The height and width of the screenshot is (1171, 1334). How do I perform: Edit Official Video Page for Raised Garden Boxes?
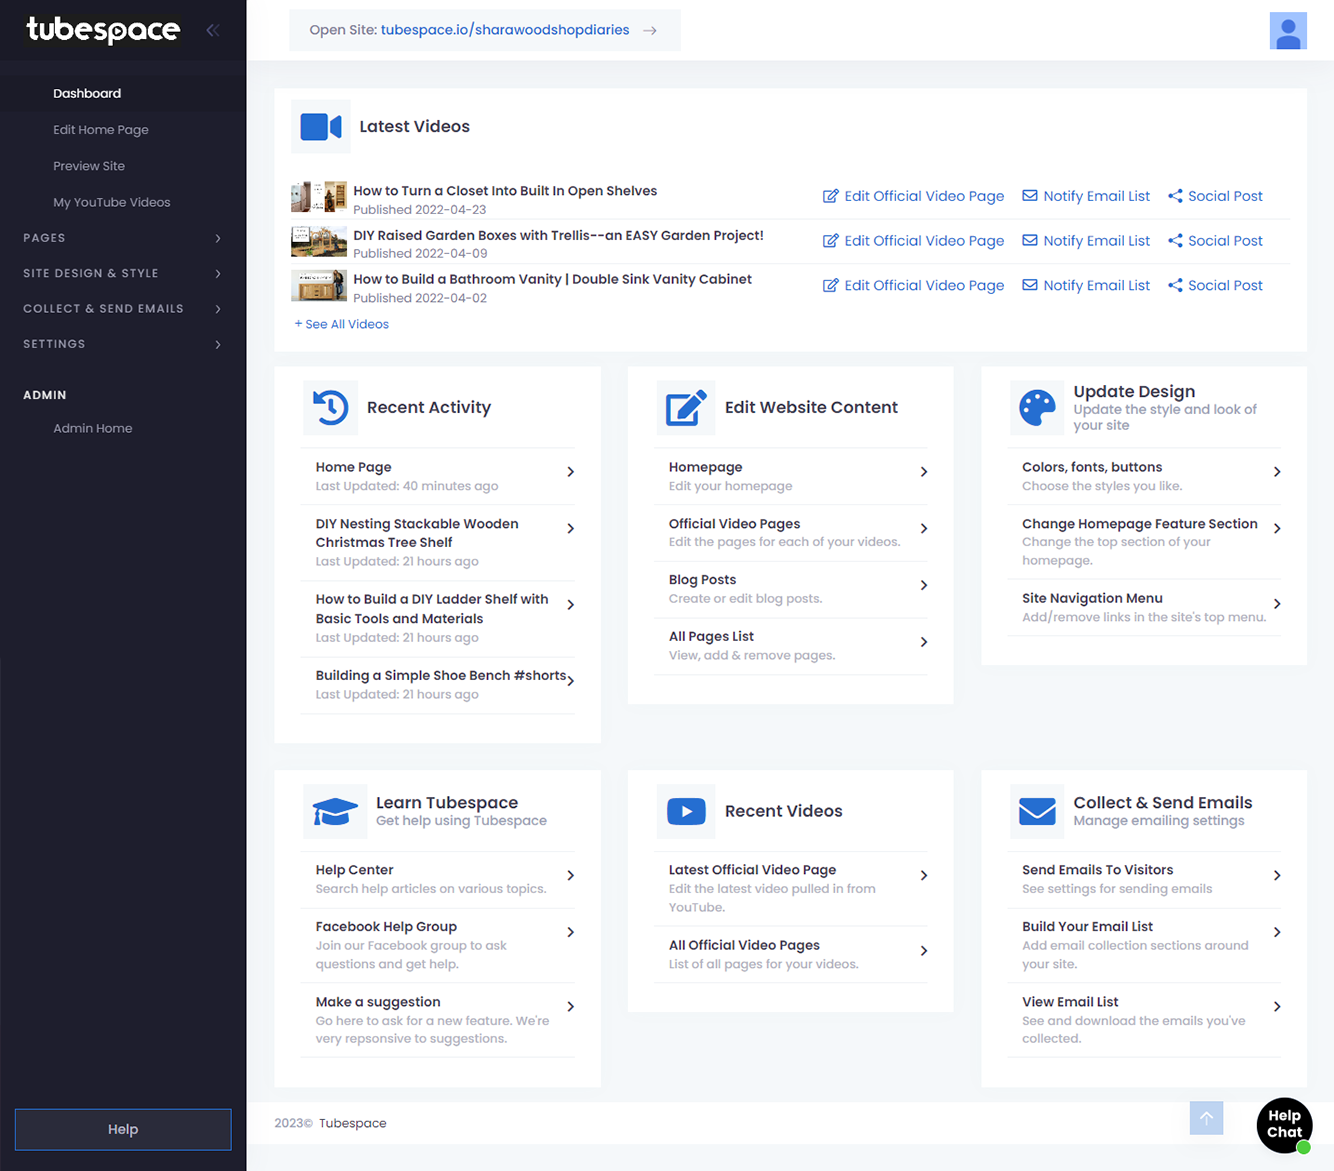(913, 241)
